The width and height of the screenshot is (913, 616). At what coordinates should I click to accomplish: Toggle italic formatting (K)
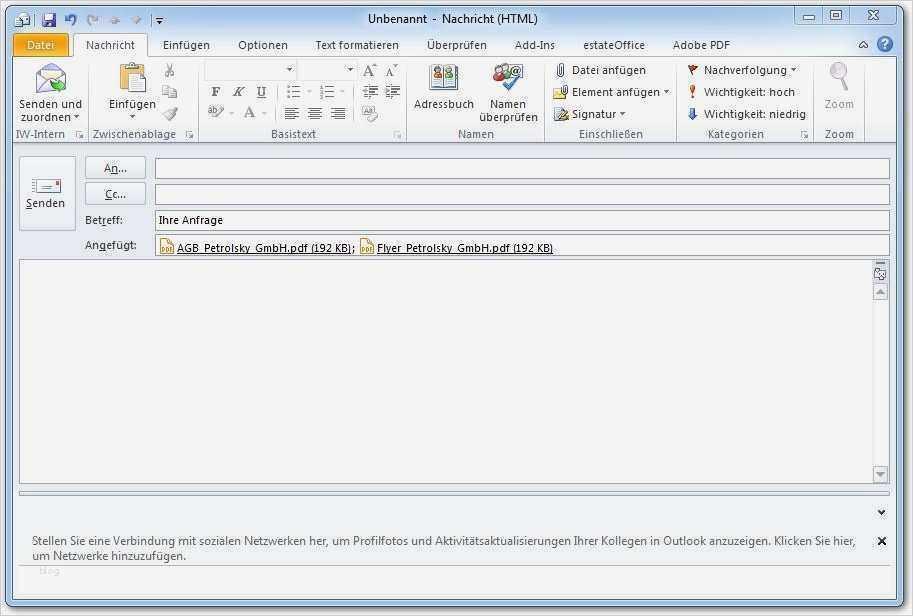238,92
